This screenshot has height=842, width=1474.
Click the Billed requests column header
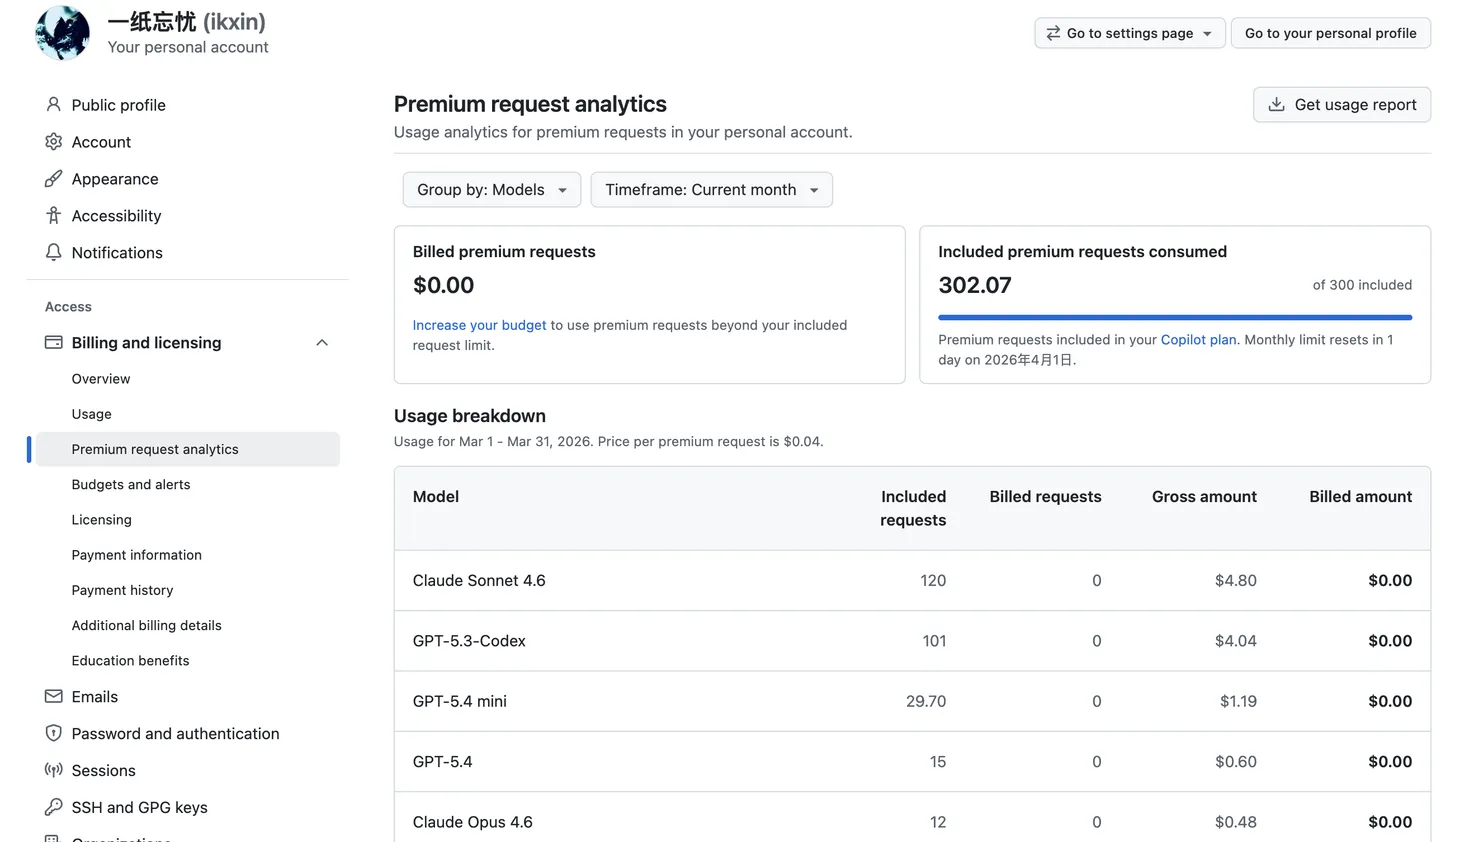click(1045, 497)
